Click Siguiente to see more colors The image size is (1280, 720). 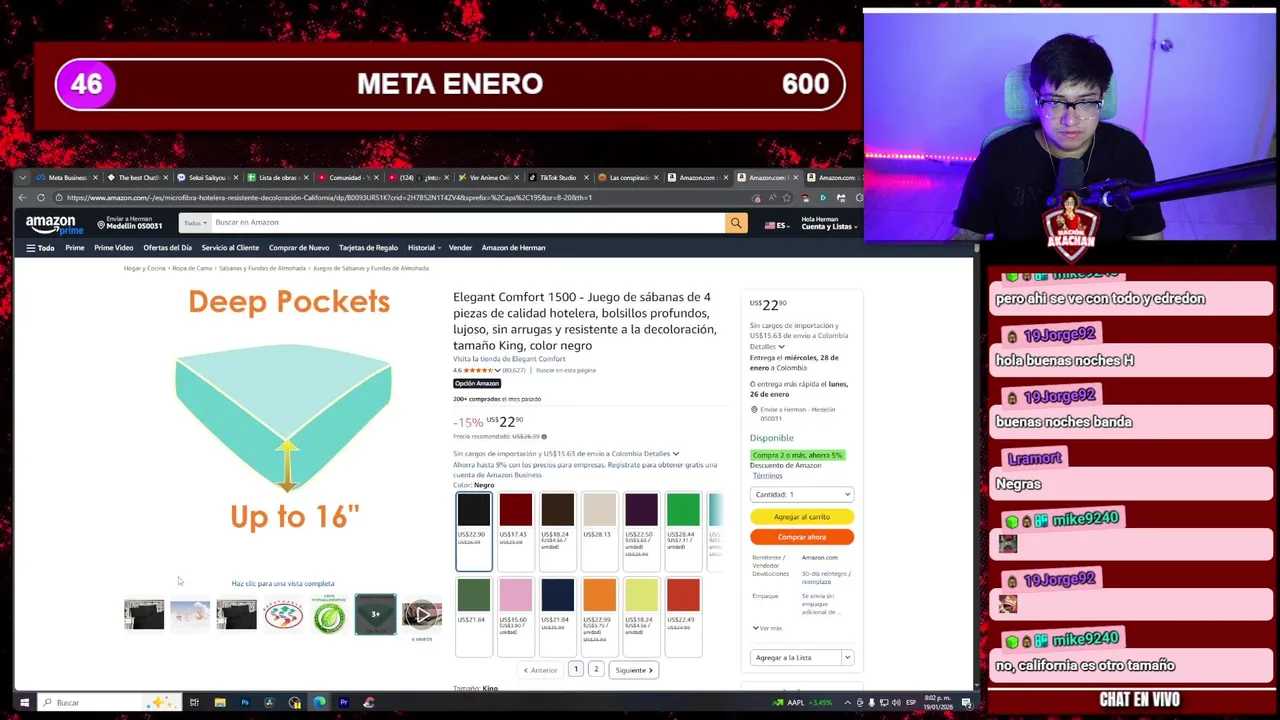tap(634, 670)
